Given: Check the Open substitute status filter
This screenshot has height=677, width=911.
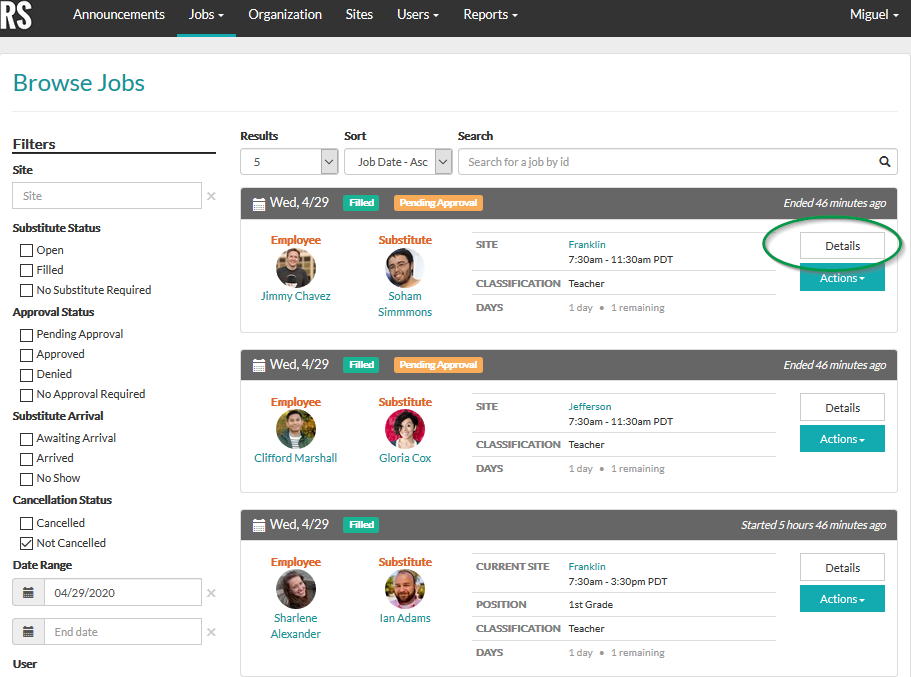Looking at the screenshot, I should click(x=26, y=250).
